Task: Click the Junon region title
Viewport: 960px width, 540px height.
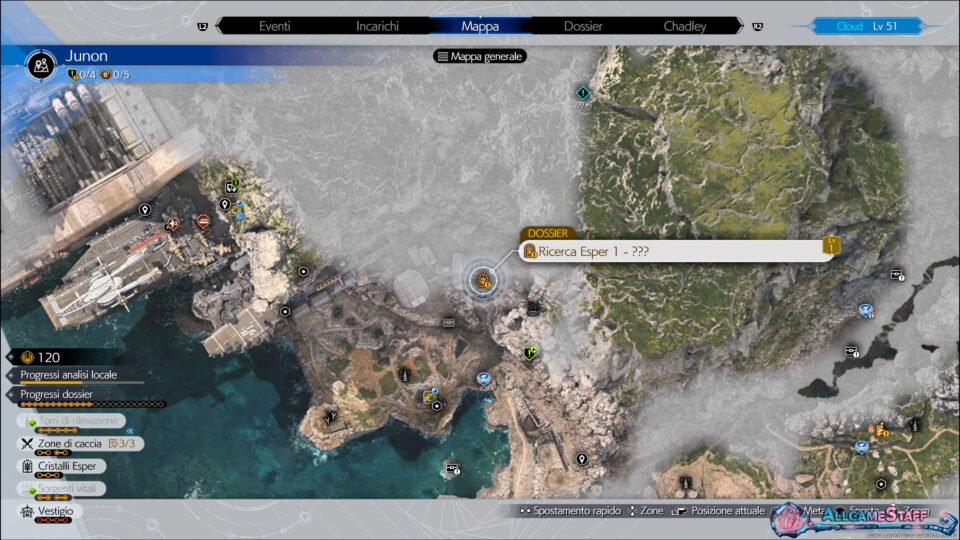Action: pos(86,56)
